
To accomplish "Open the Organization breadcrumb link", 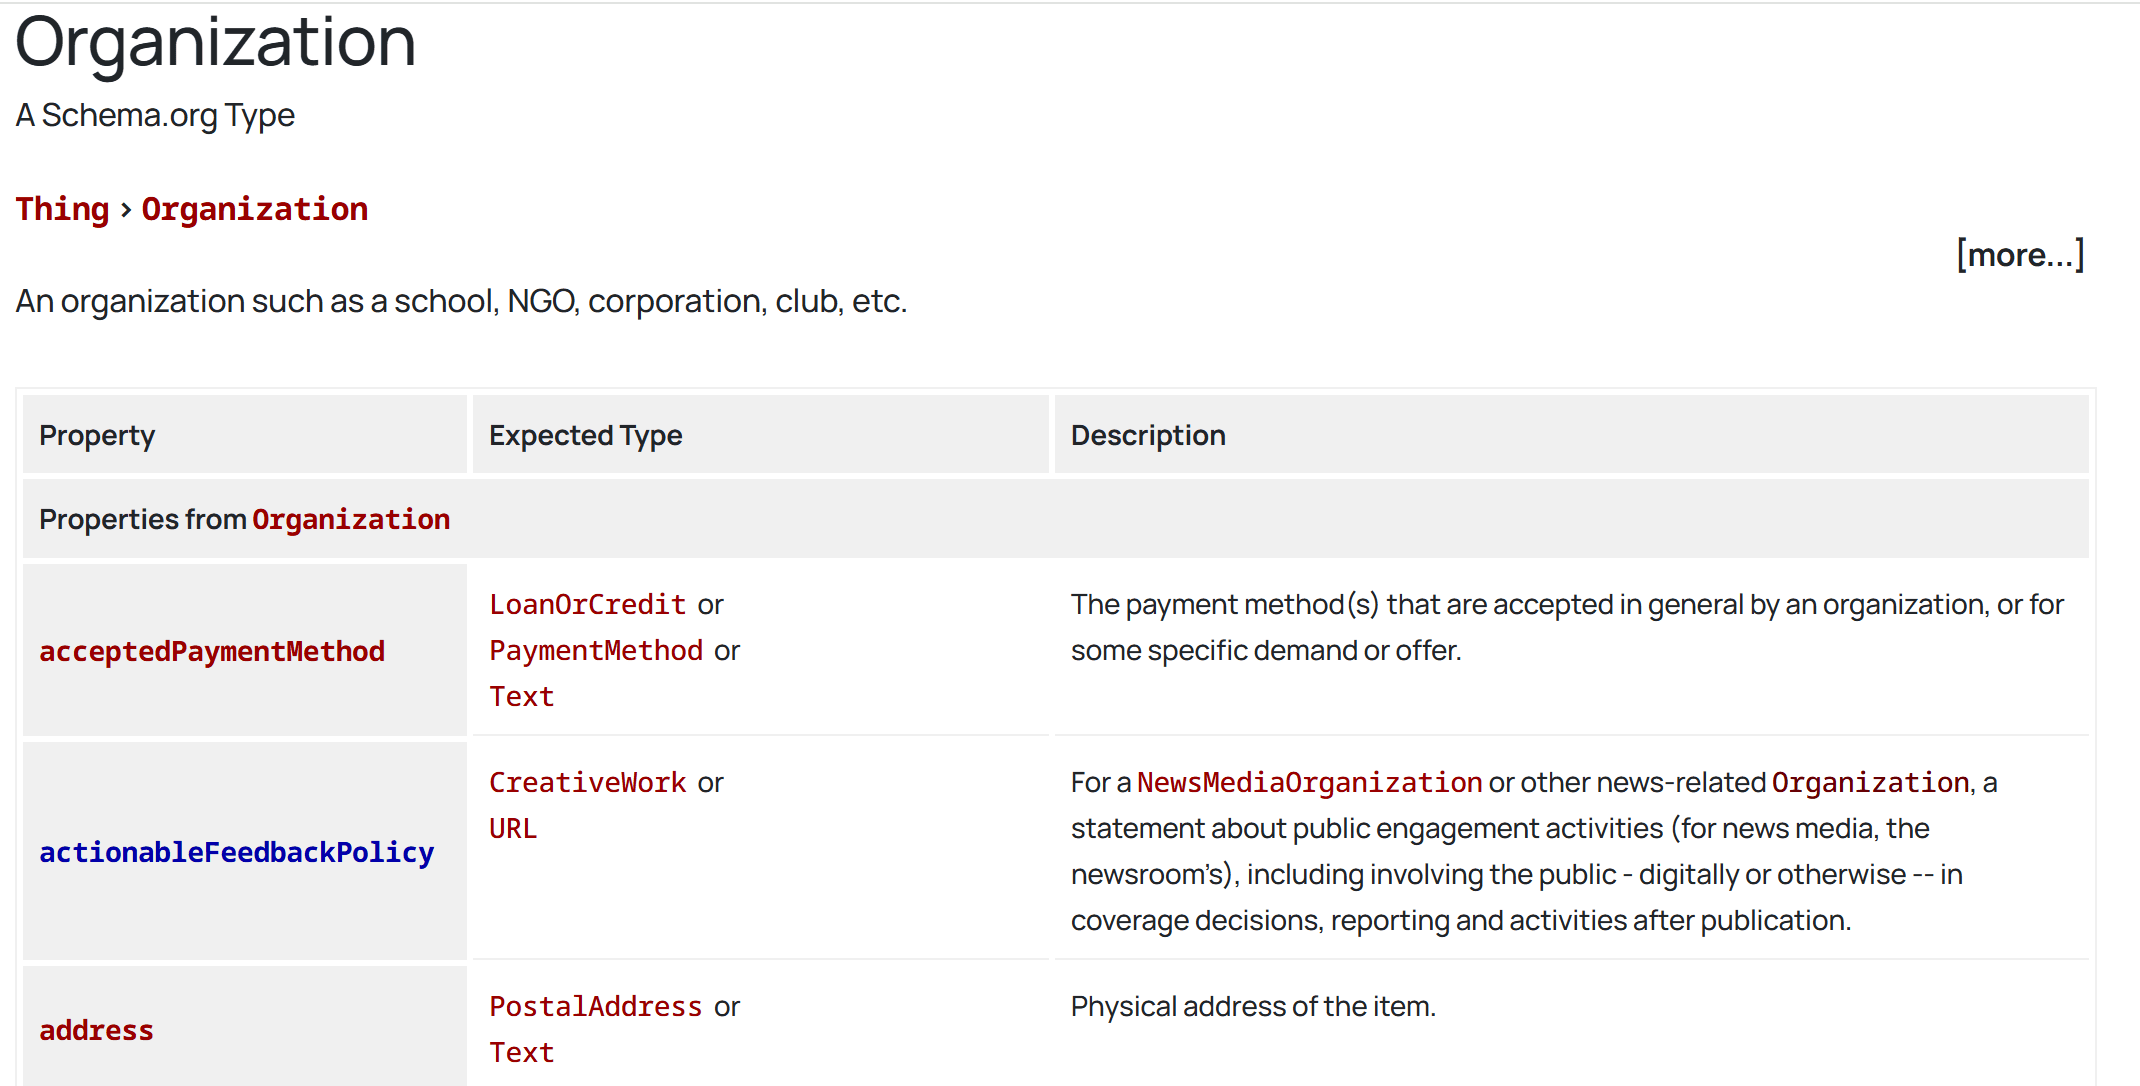I will [x=254, y=209].
